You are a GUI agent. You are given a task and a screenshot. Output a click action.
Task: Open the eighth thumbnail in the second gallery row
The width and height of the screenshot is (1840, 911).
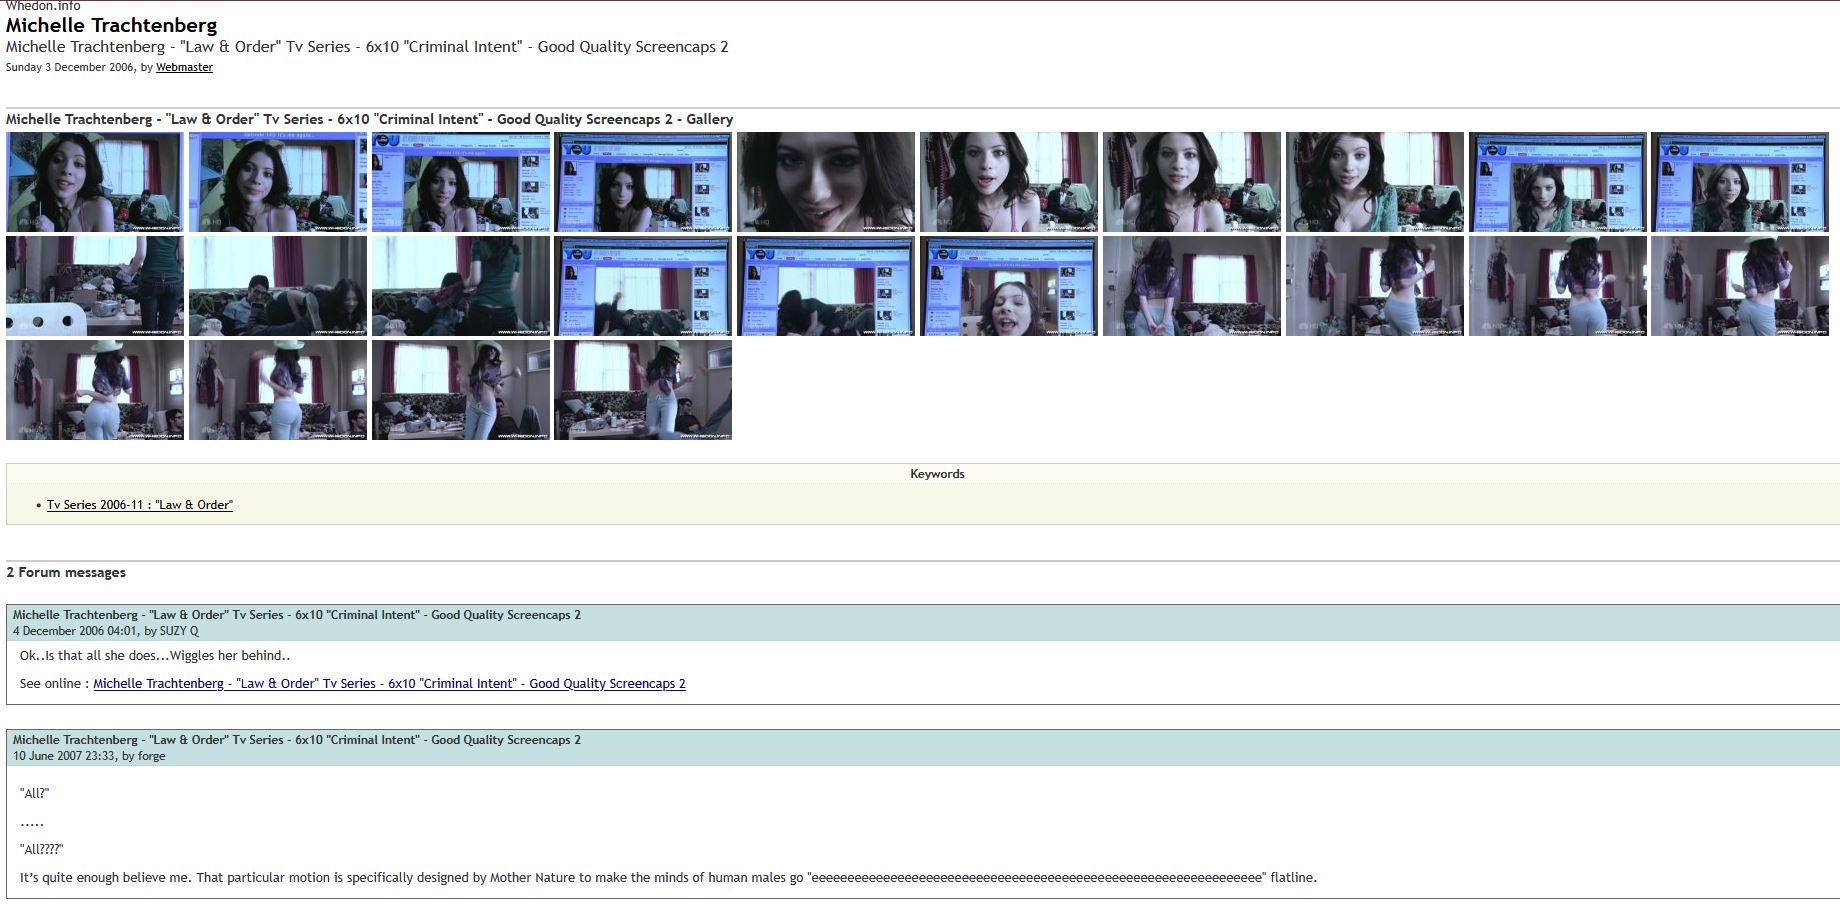pyautogui.click(x=1375, y=286)
